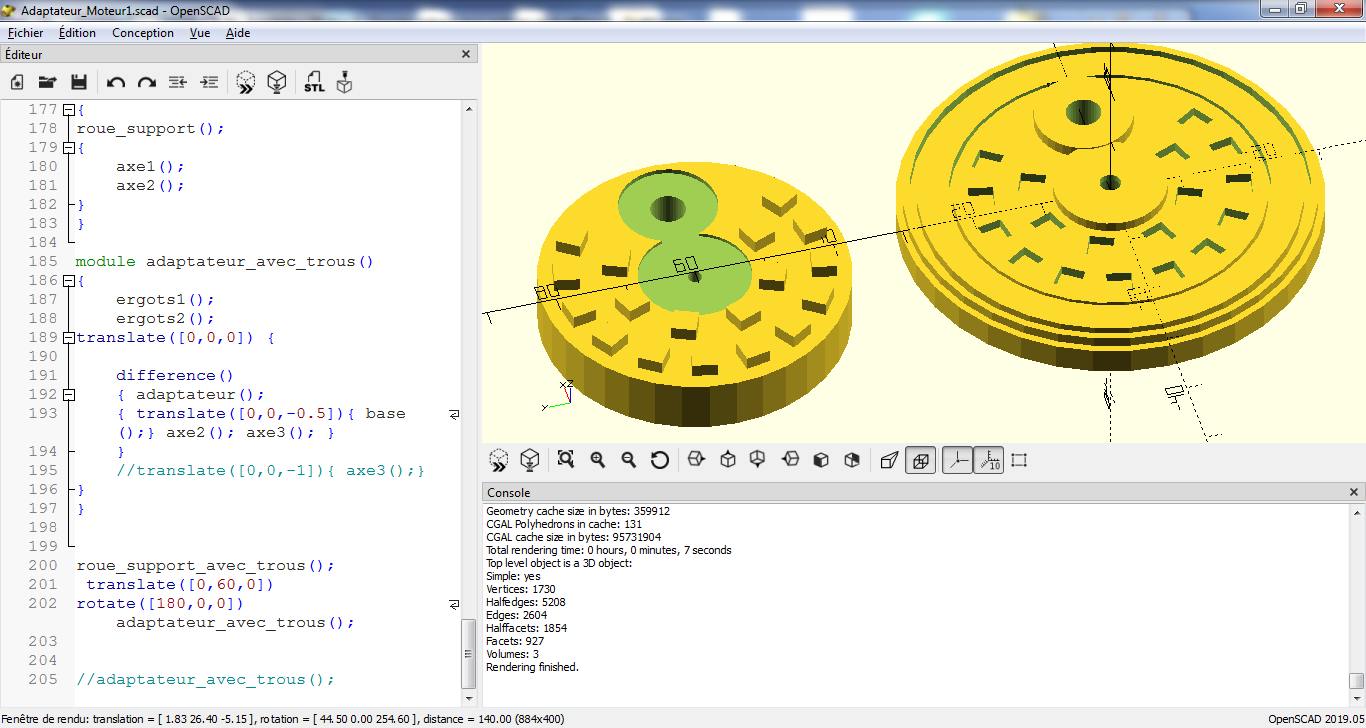This screenshot has height=728, width=1366.
Task: Preview the model from editor toolbar
Action: pyautogui.click(x=246, y=82)
